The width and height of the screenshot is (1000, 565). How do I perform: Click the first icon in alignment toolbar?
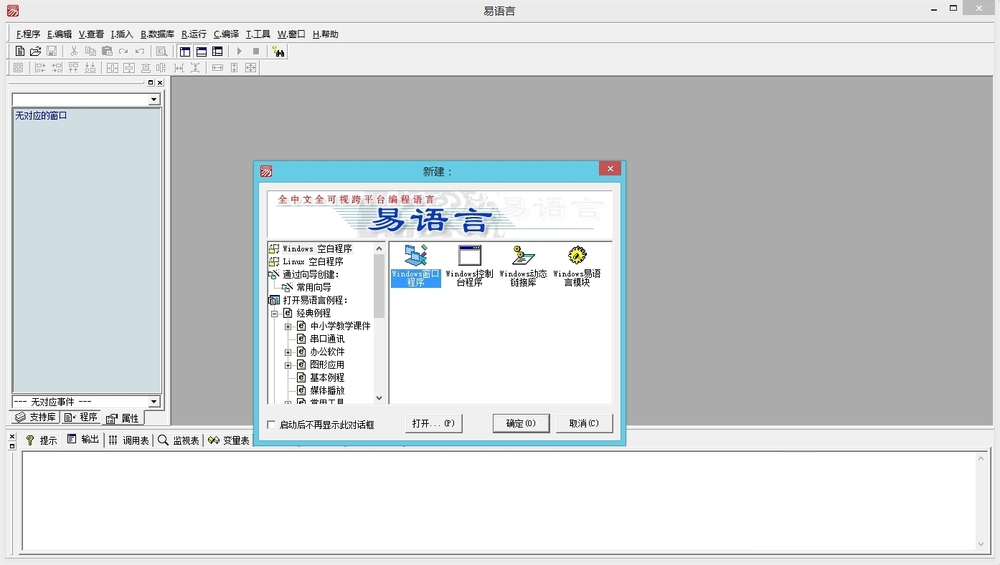pos(18,68)
